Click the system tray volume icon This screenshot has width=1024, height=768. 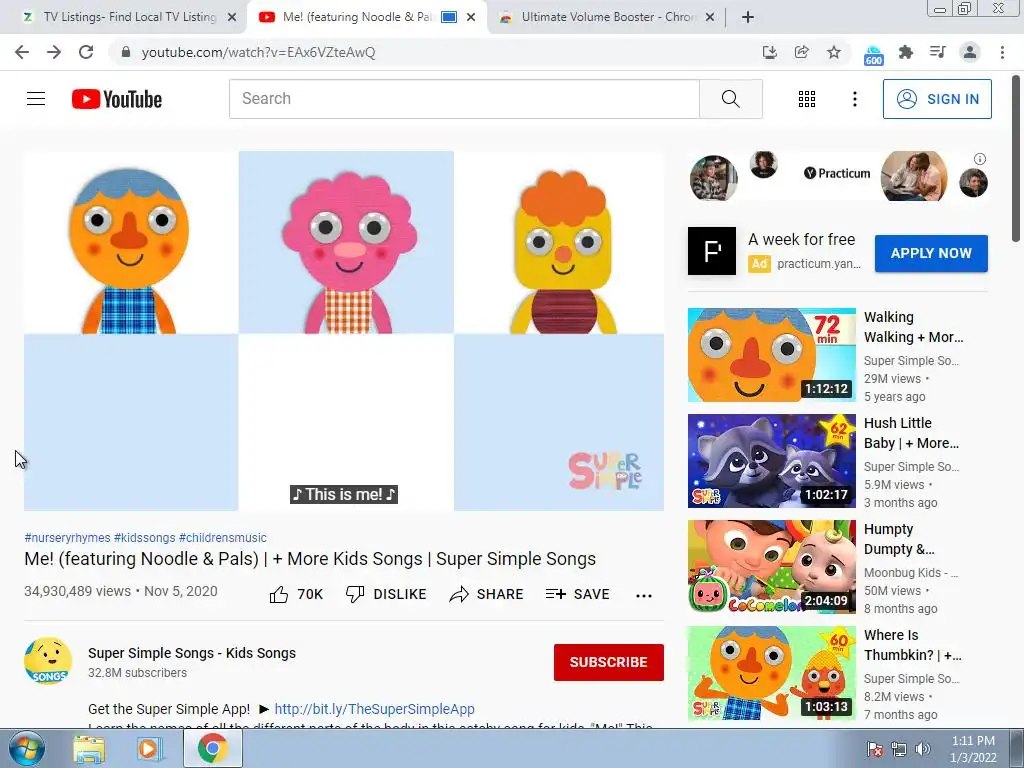pyautogui.click(x=923, y=749)
